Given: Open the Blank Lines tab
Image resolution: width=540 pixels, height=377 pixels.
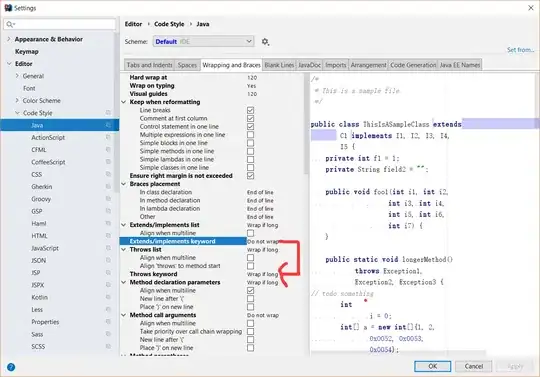Looking at the screenshot, I should 279,65.
